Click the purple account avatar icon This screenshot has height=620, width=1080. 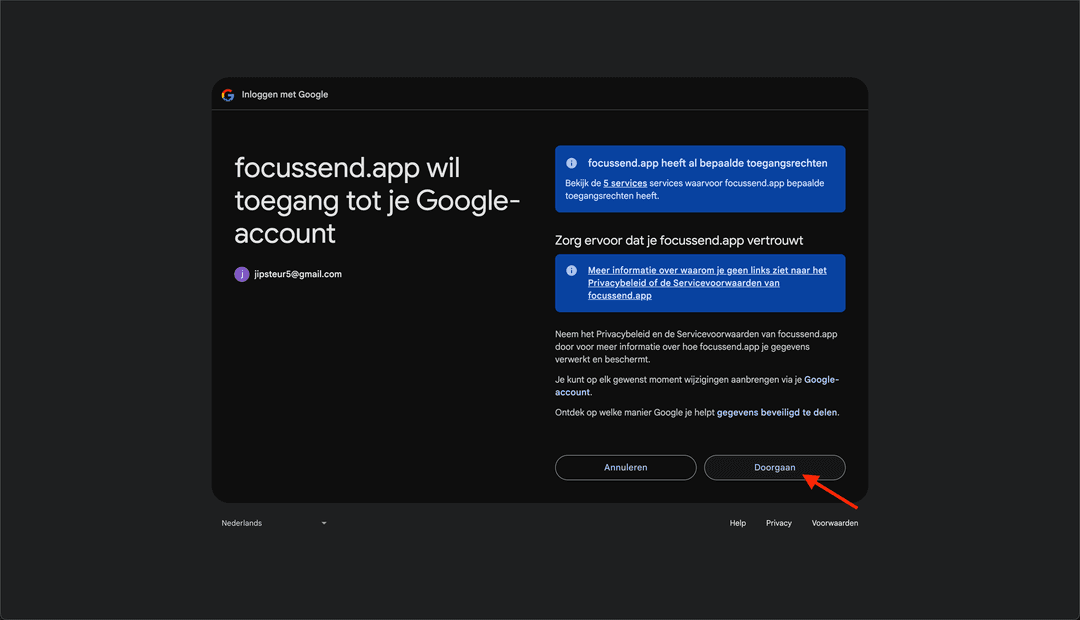point(242,274)
